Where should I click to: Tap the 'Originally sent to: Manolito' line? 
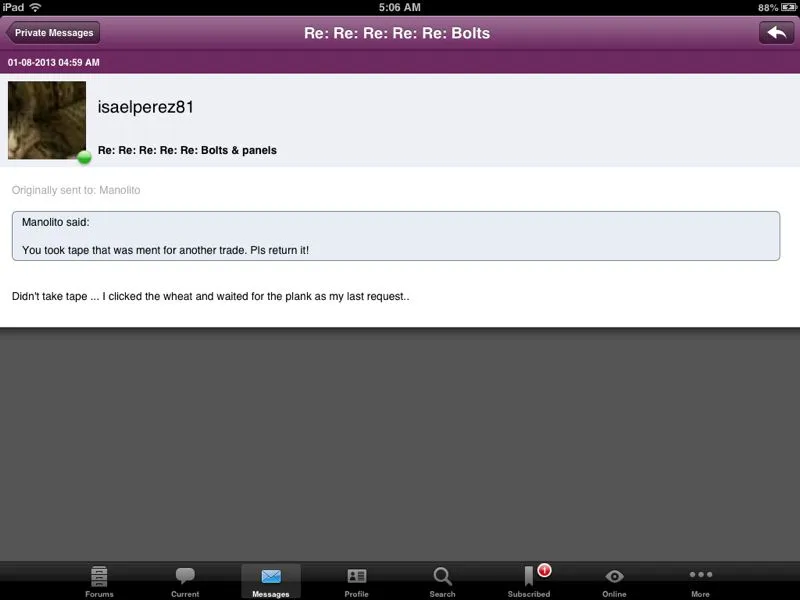click(x=76, y=190)
